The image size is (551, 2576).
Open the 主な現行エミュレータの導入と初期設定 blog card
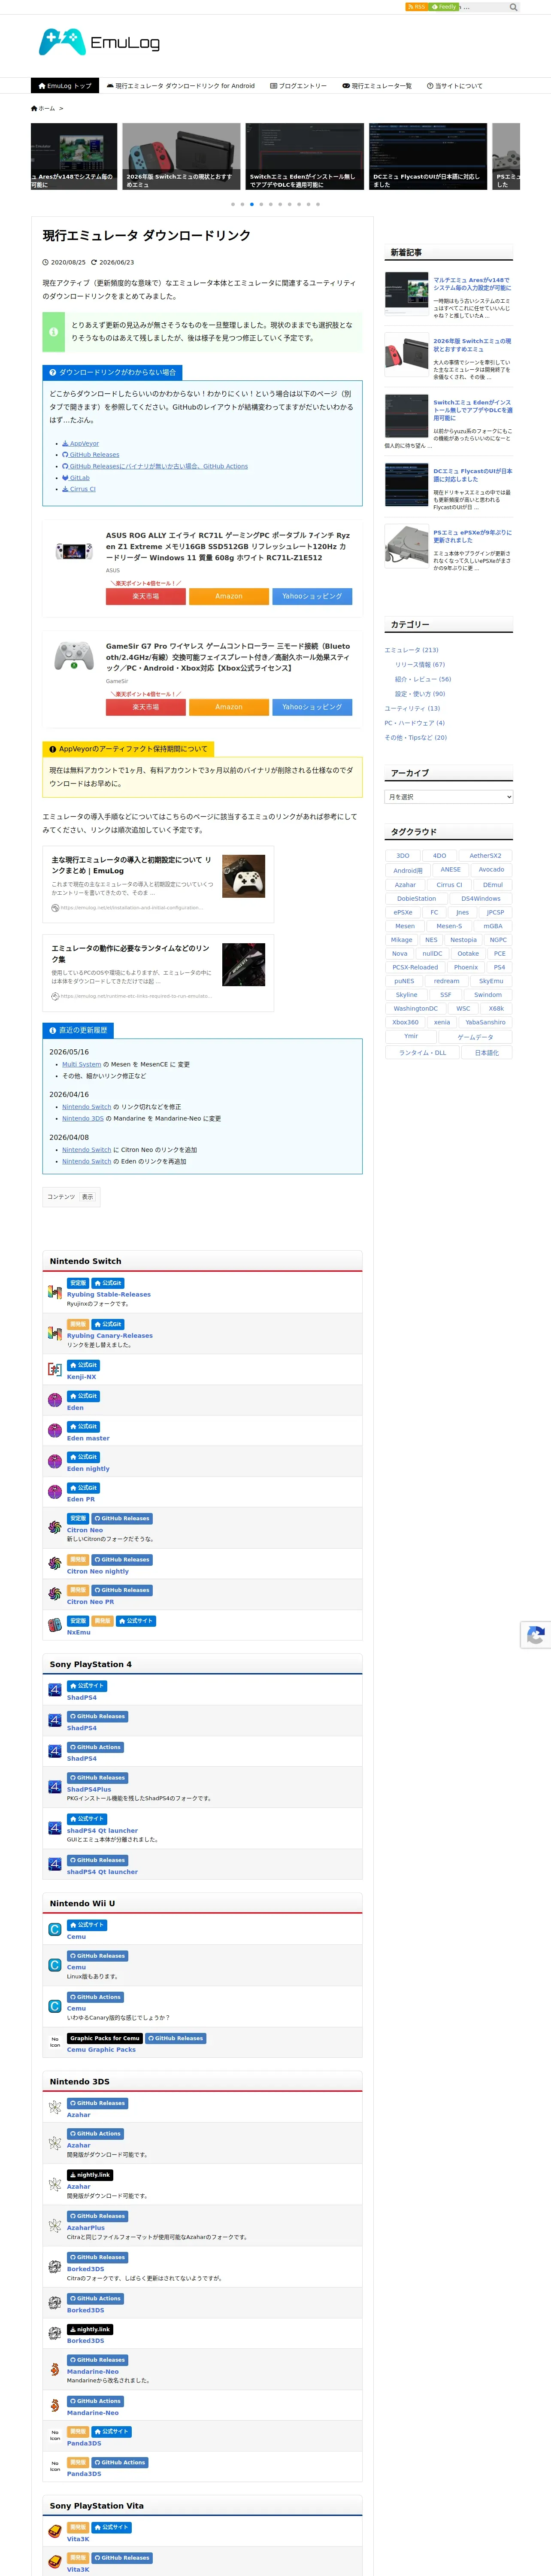pos(158,885)
